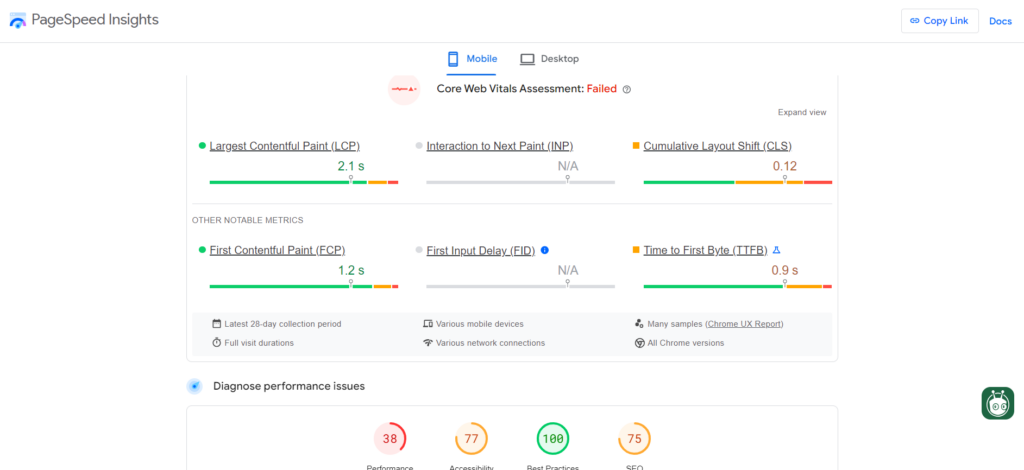Click the stopwatch icon by Full visit durations
The image size is (1024, 470).
point(217,343)
